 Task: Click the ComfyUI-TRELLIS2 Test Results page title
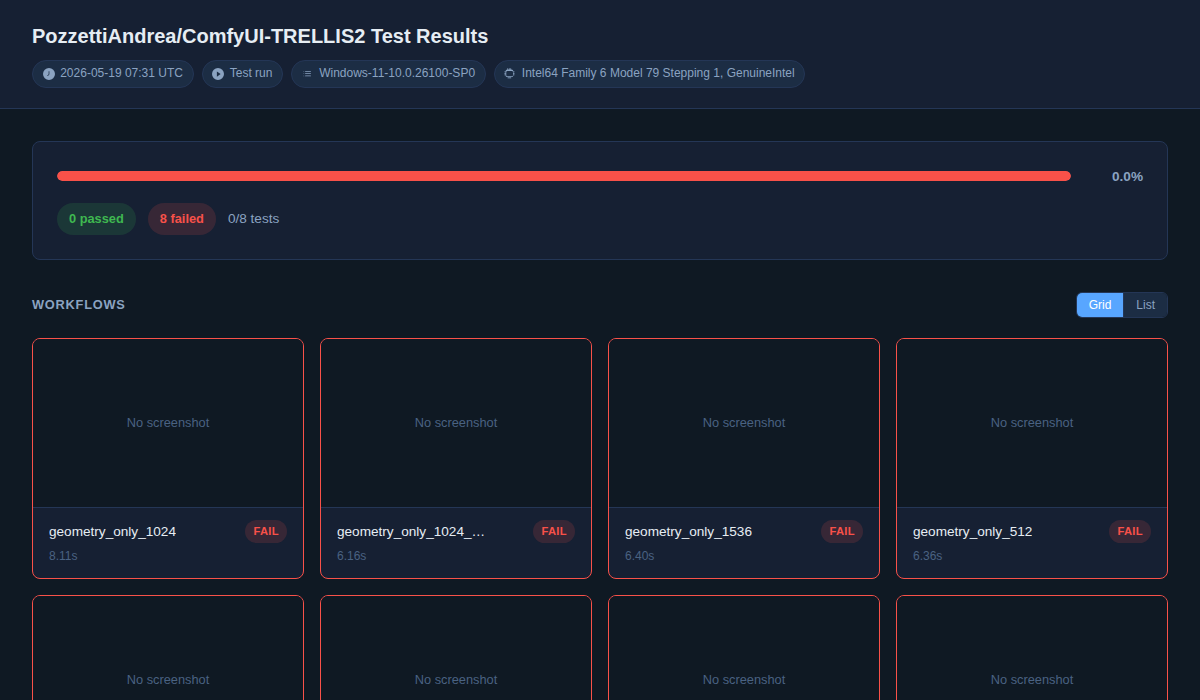260,36
